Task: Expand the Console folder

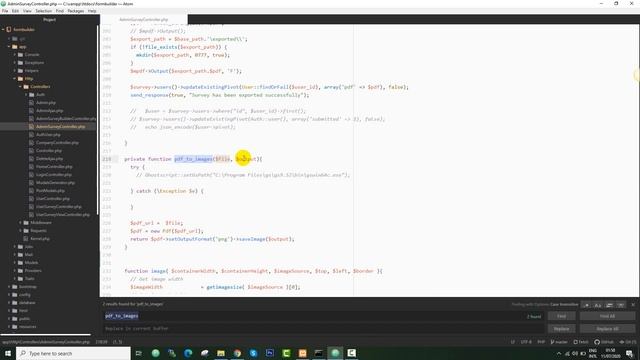Action: click(x=15, y=55)
